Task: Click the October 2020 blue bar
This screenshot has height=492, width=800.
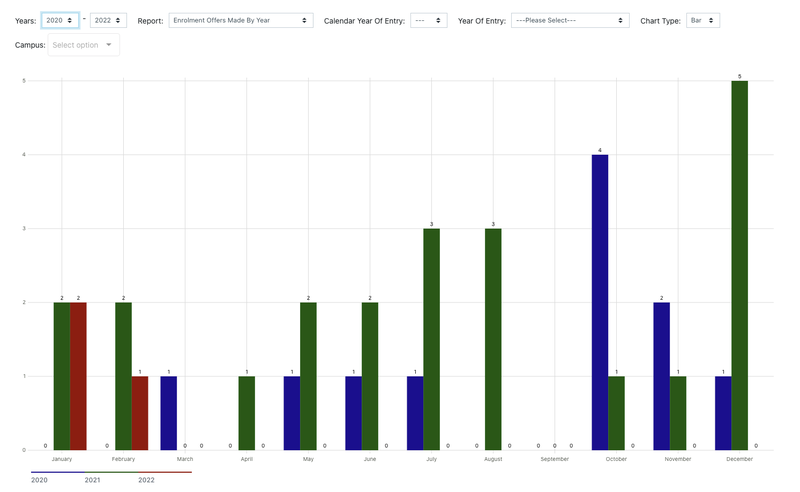Action: [x=600, y=302]
